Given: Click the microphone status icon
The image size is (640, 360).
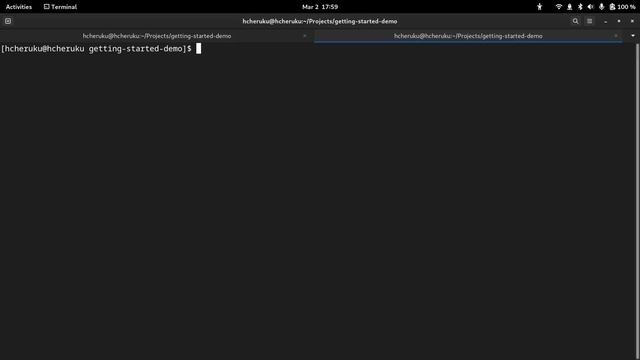Looking at the screenshot, I should 601,7.
